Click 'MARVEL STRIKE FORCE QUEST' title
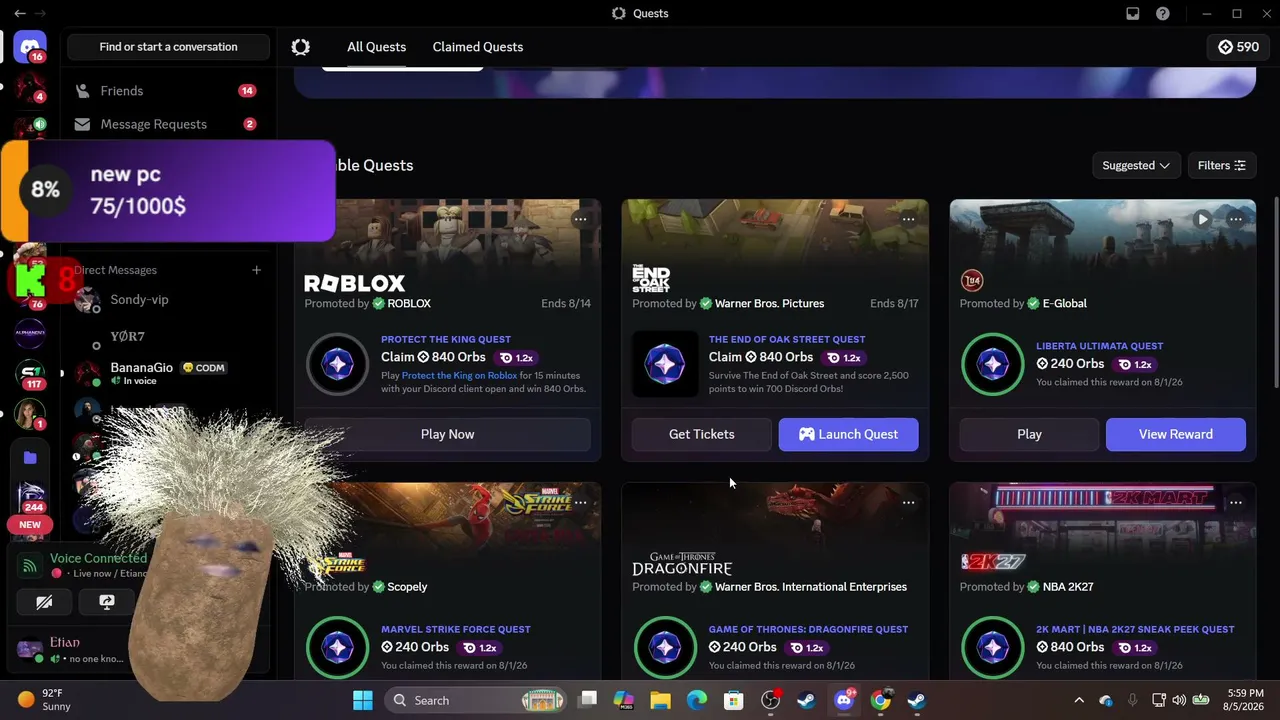The image size is (1280, 720). [456, 629]
